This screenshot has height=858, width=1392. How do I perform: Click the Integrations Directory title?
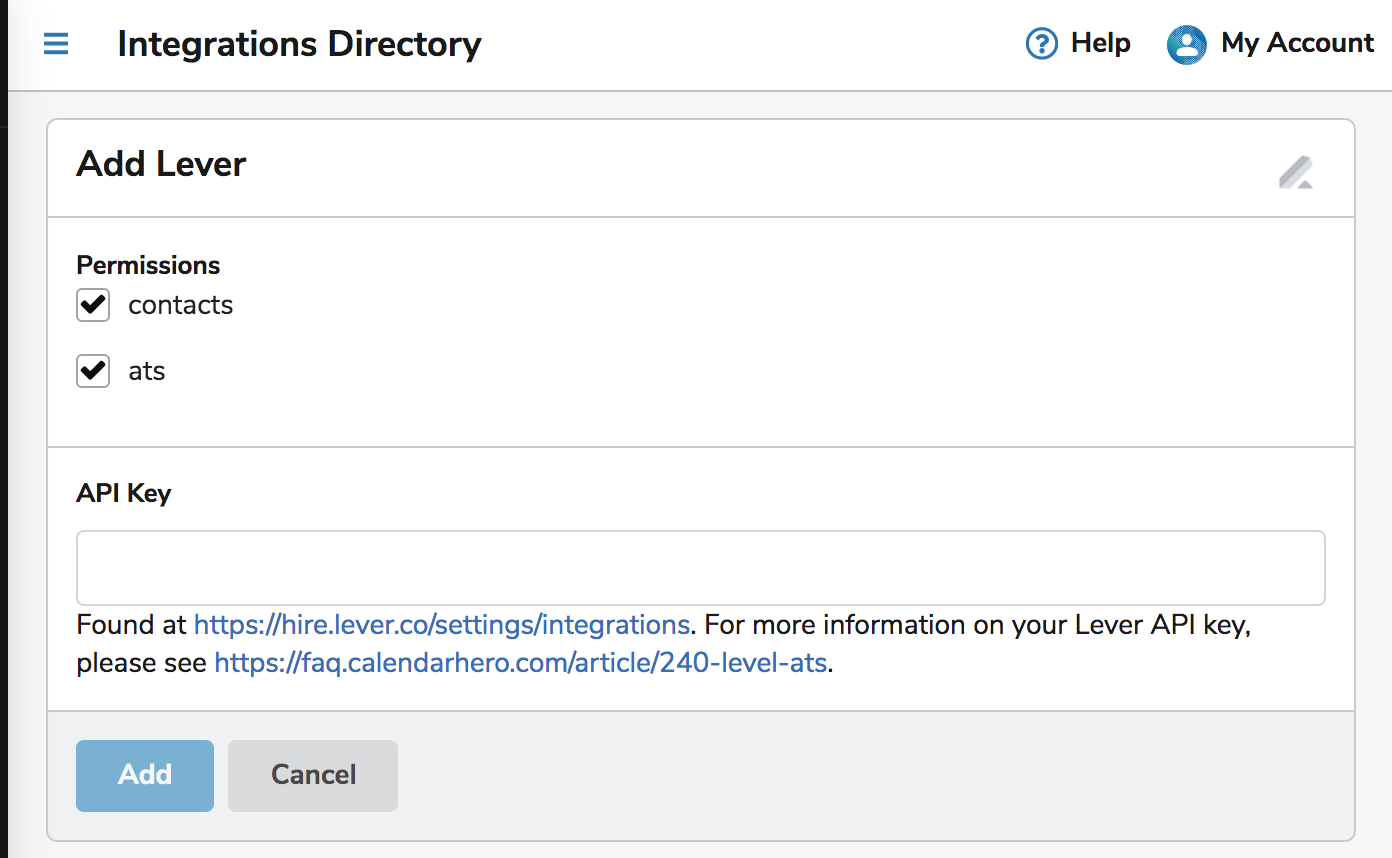300,44
